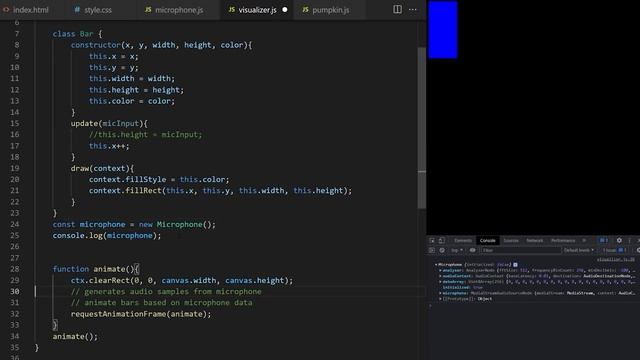Switch to the pumpkin.js tab
Viewport: 640px width, 360px height.
coord(331,10)
